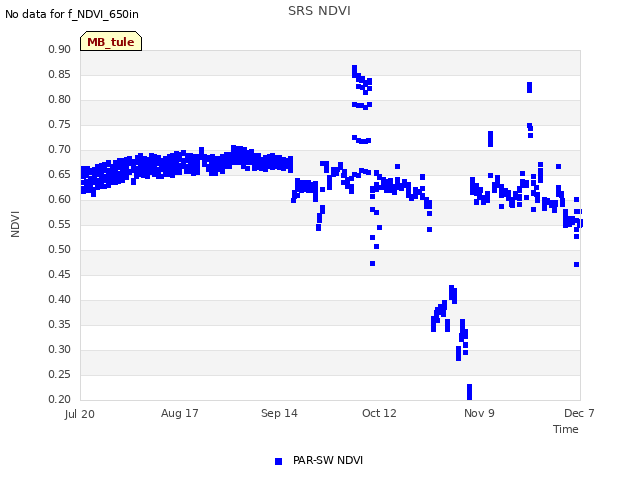Click the Time x-axis label

(566, 429)
